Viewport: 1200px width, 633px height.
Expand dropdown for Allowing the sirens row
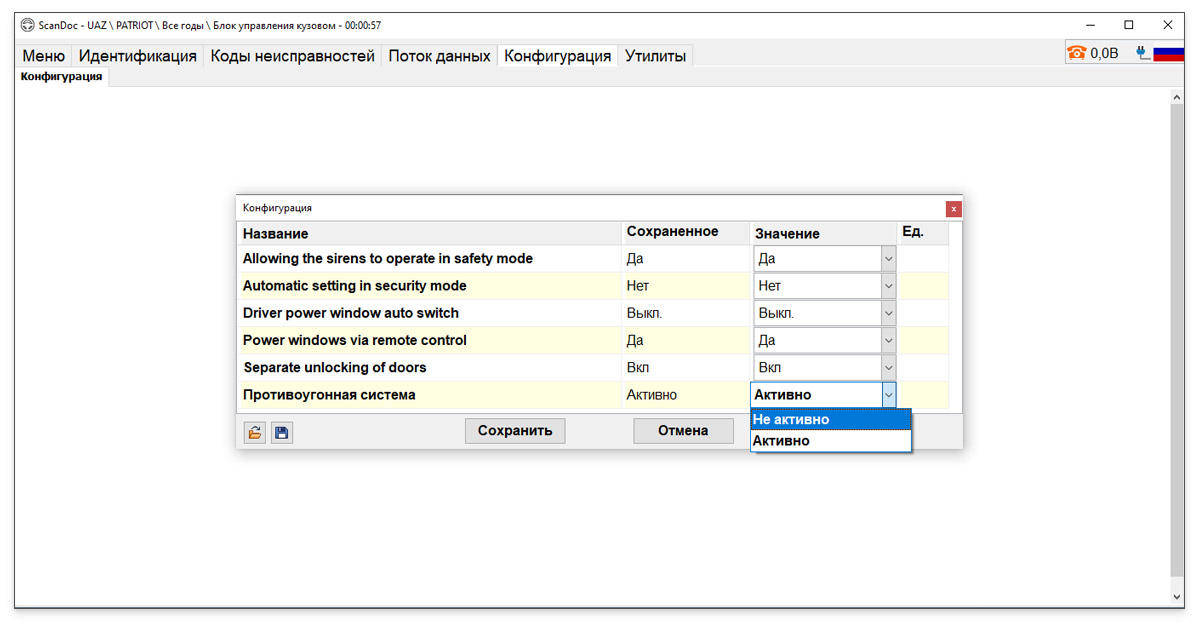[888, 259]
